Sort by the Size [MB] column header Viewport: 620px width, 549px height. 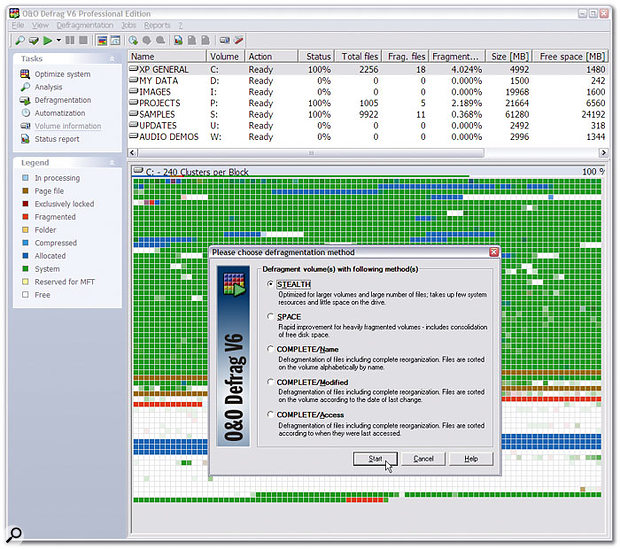click(509, 56)
